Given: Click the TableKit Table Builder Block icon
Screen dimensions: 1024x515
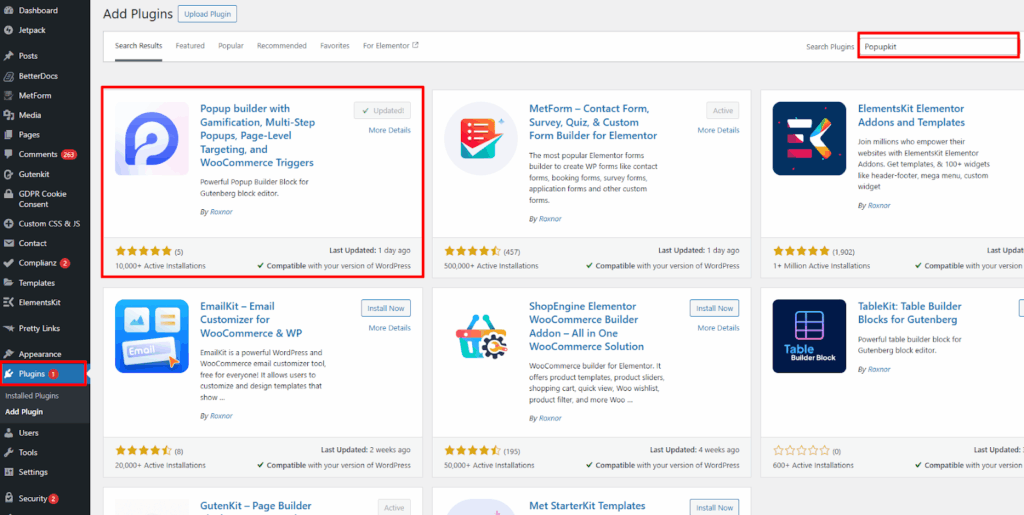Looking at the screenshot, I should click(809, 337).
